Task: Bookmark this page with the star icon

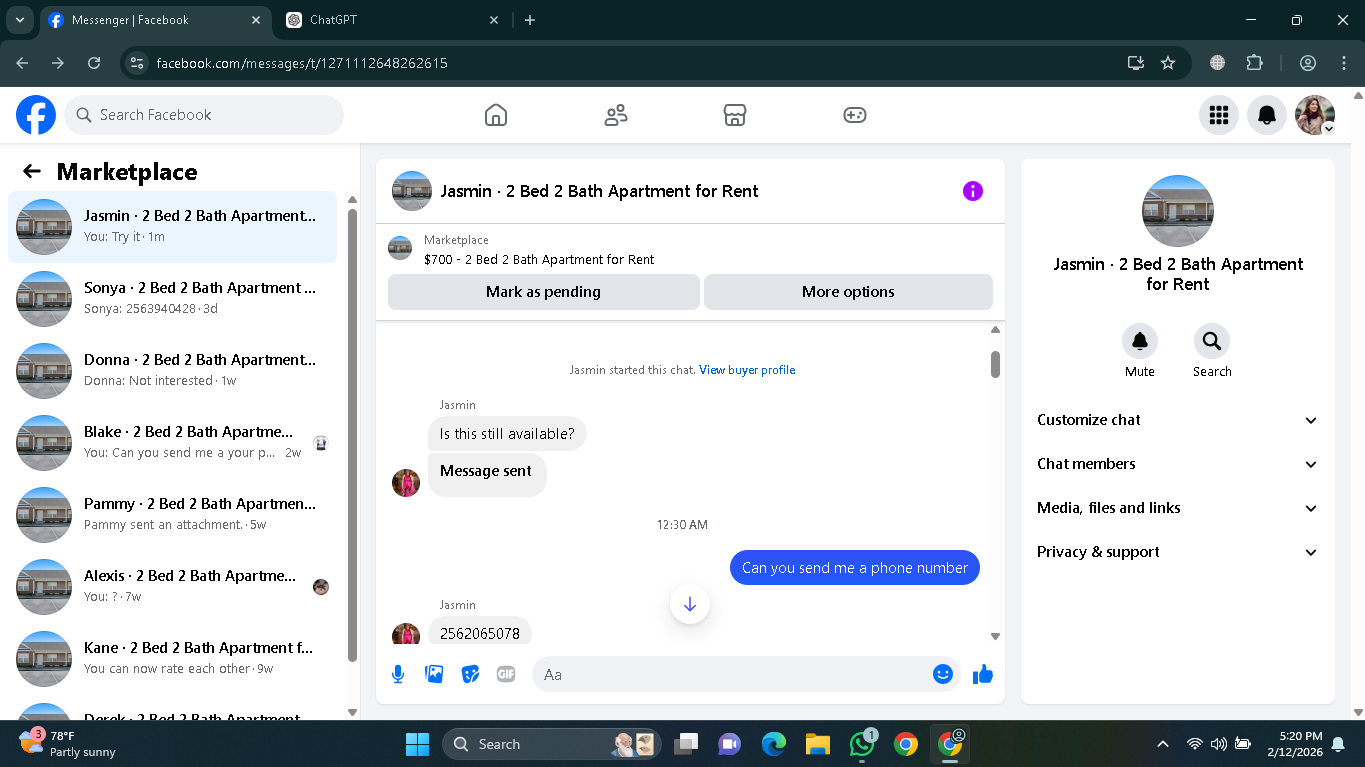Action: pos(1168,63)
